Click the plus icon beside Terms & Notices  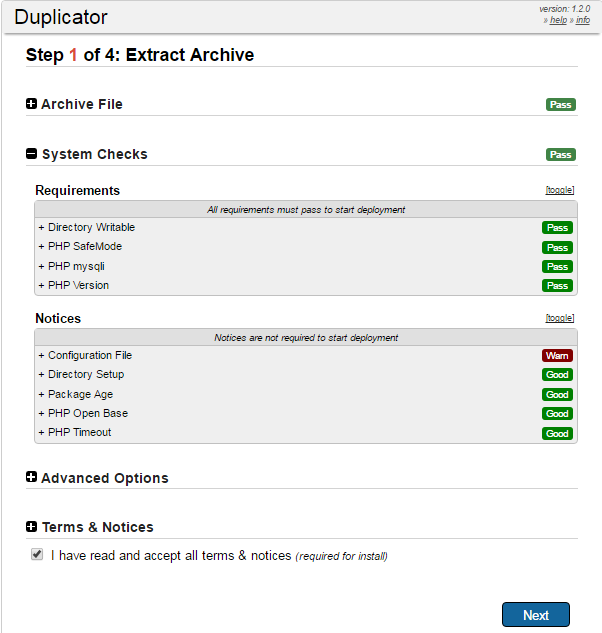31,527
